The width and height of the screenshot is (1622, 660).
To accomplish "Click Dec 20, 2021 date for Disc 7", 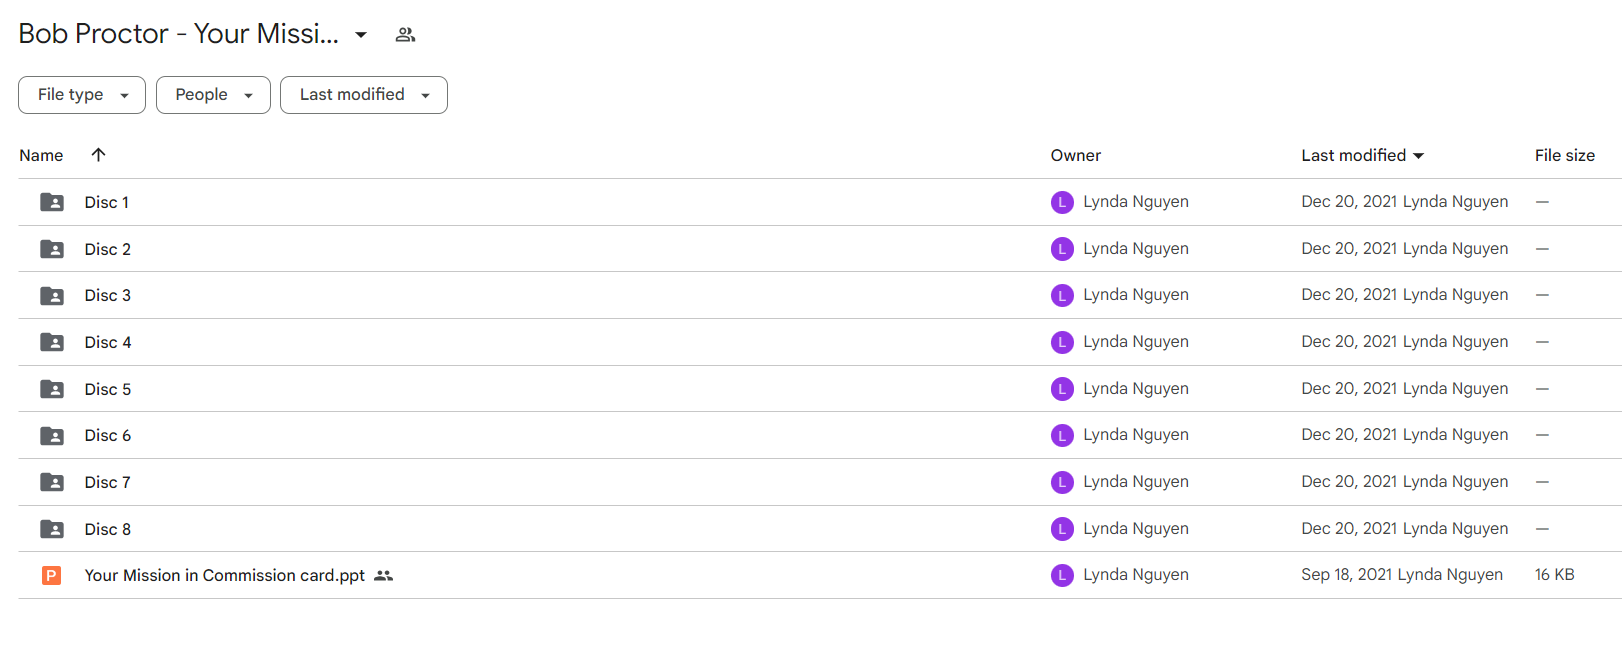I will pyautogui.click(x=1349, y=481).
